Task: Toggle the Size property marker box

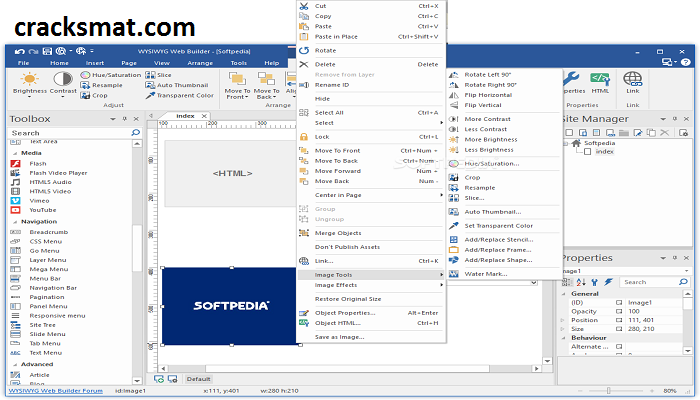Action: point(619,329)
